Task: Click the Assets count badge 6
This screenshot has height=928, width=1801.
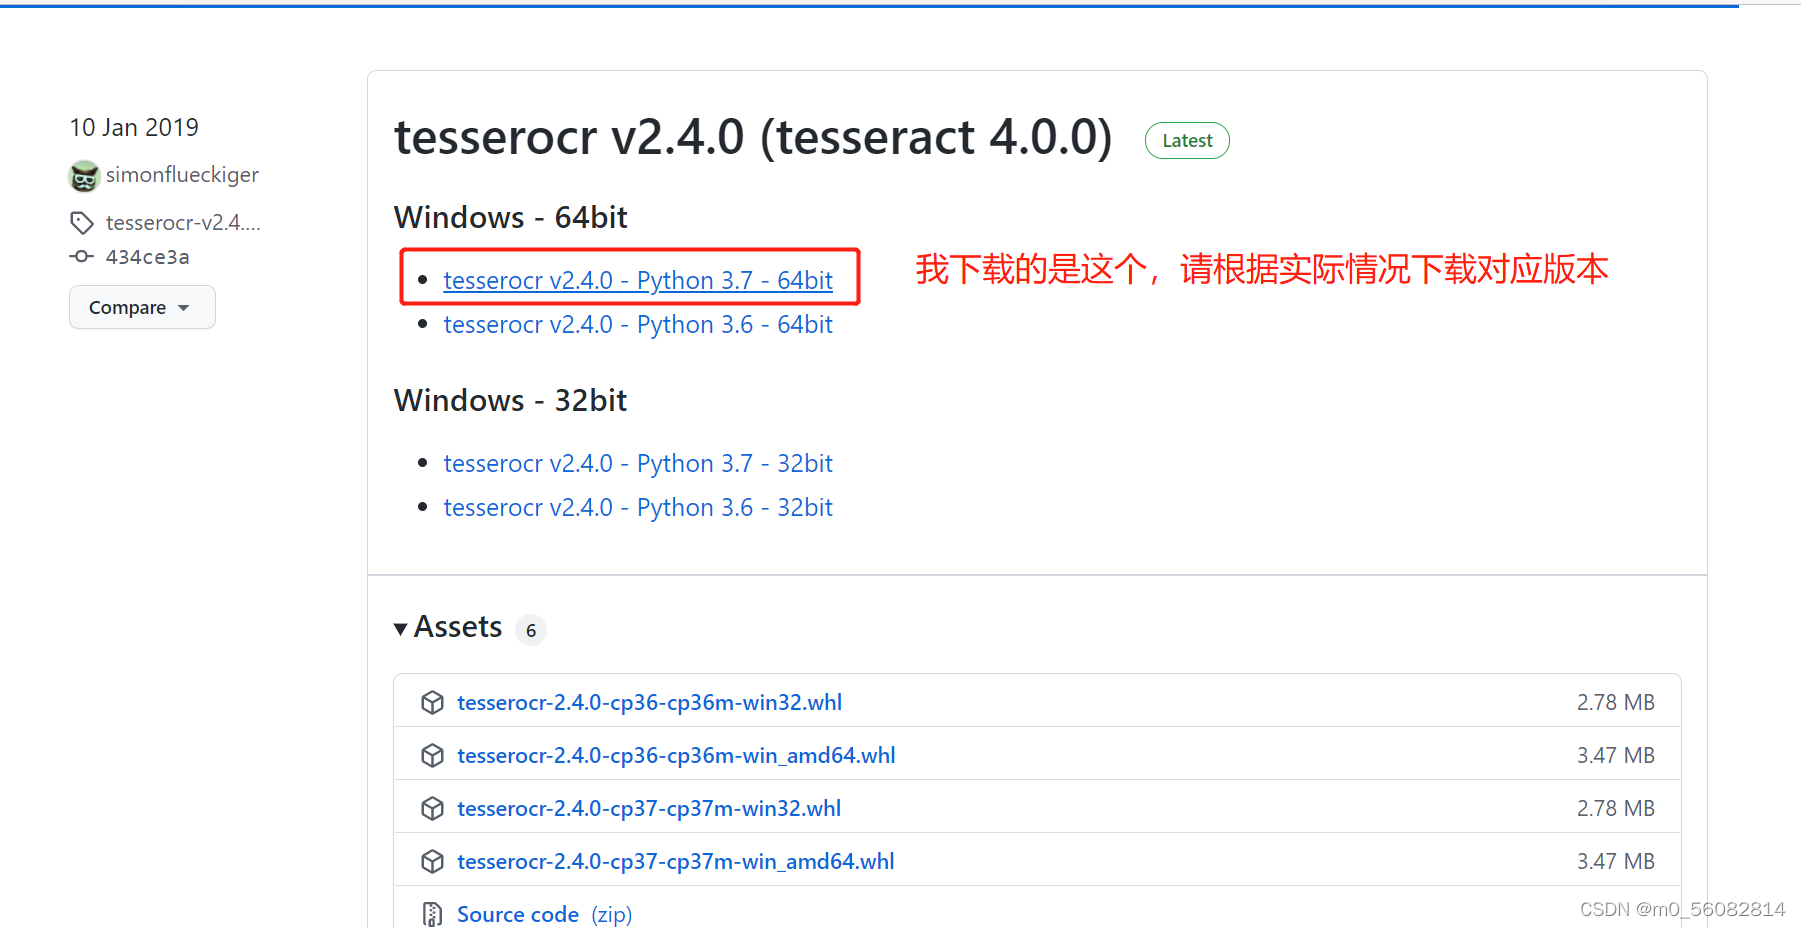Action: [531, 630]
